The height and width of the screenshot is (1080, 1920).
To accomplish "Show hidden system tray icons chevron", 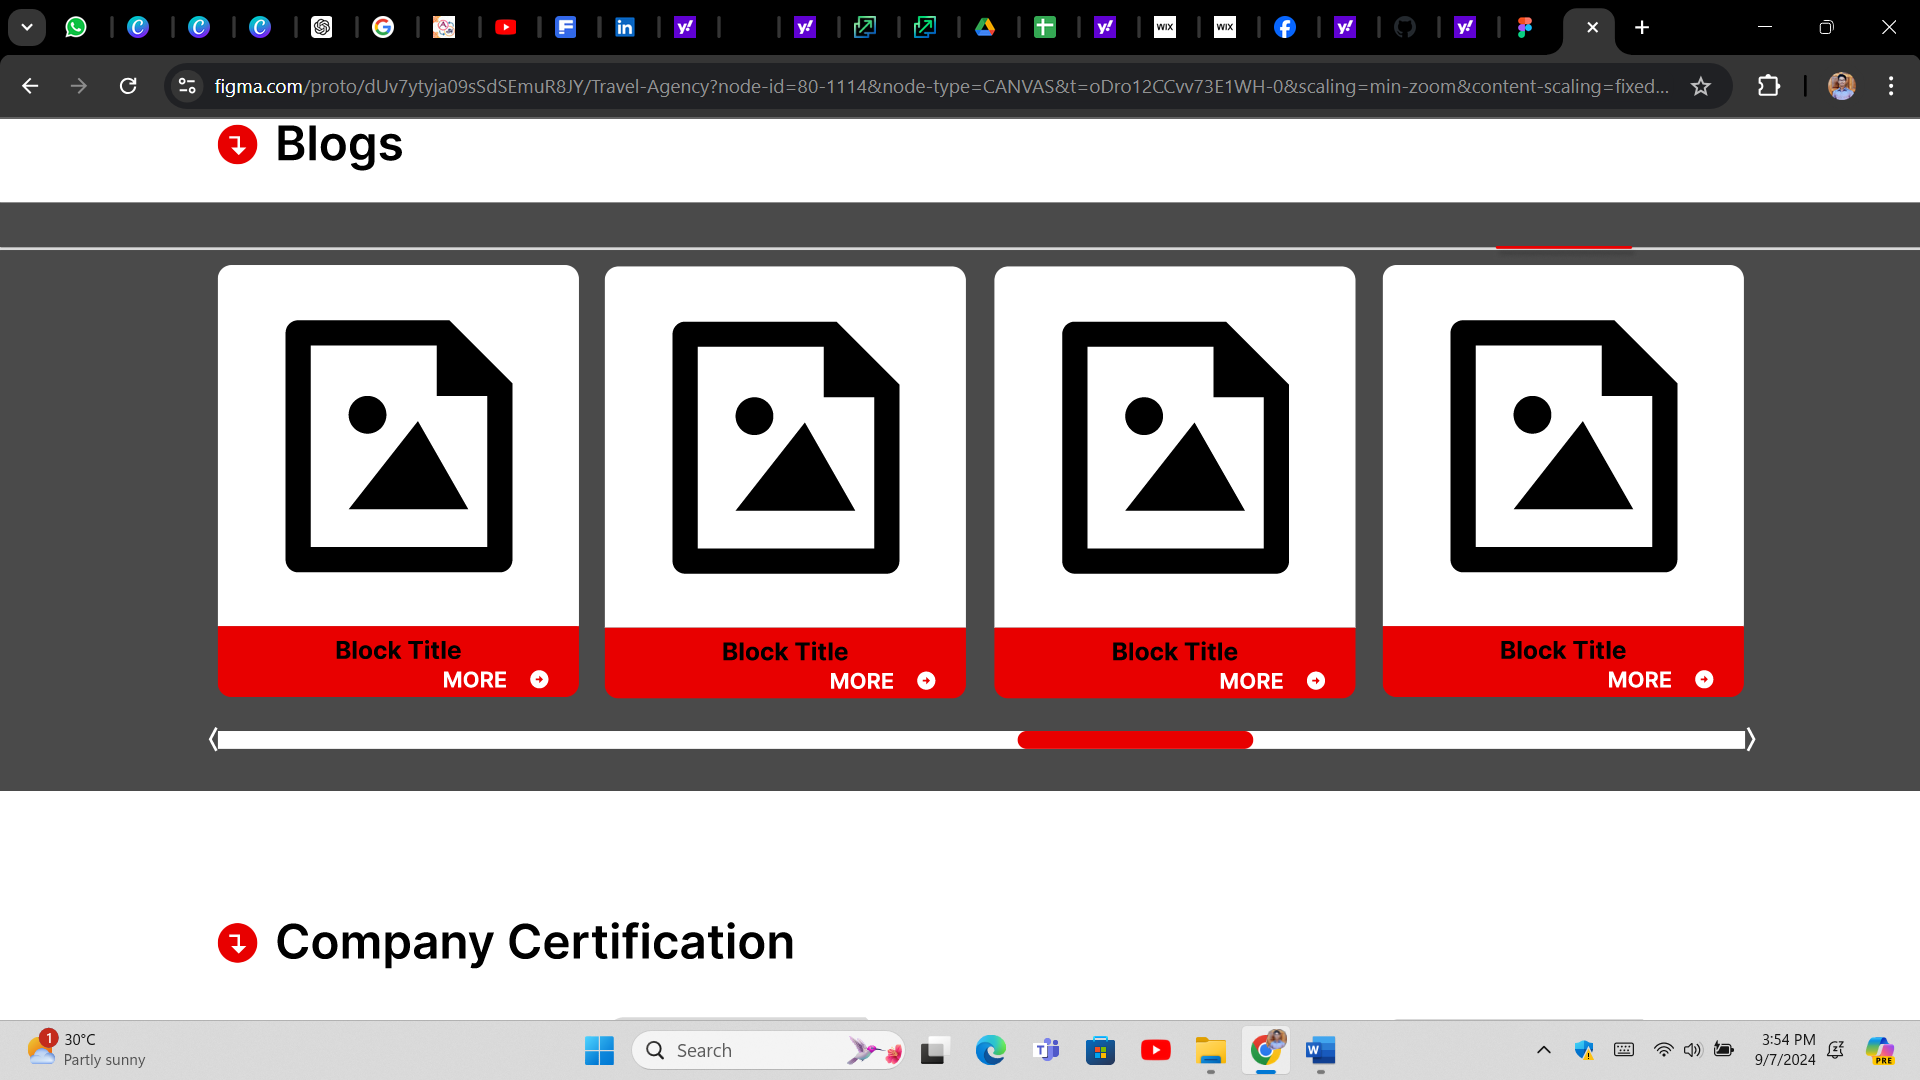I will click(x=1543, y=1050).
